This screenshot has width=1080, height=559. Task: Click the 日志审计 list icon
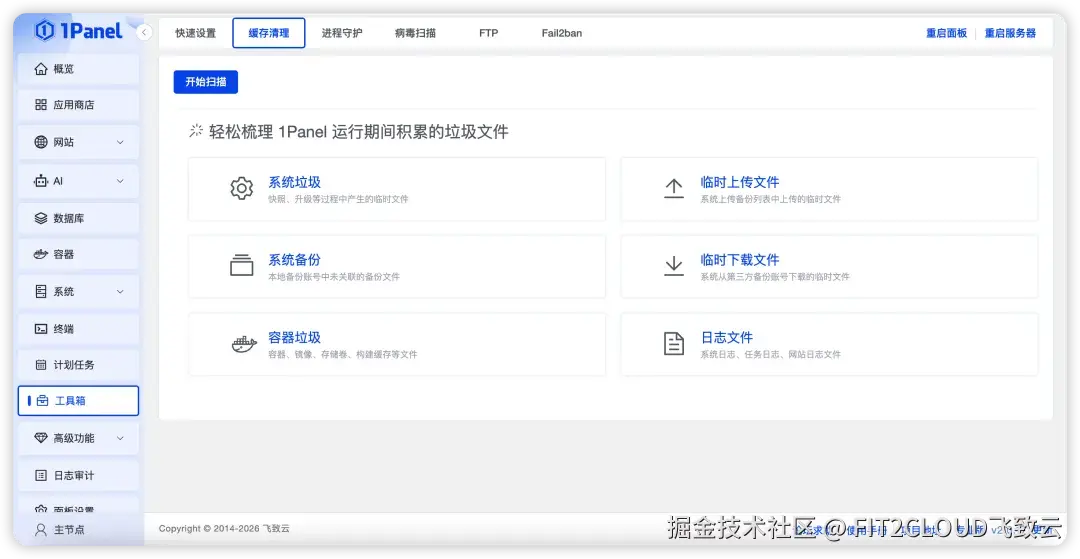pyautogui.click(x=41, y=475)
